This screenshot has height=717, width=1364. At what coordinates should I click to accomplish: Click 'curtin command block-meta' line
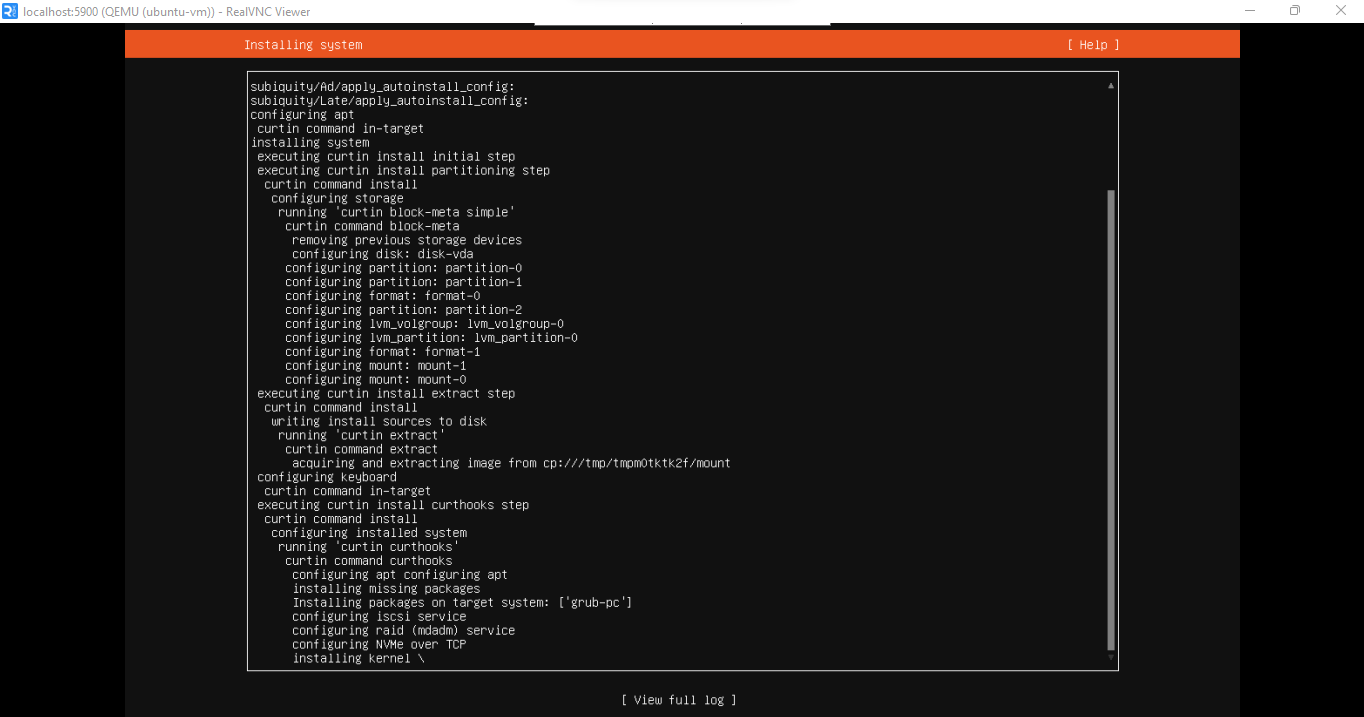tap(372, 227)
